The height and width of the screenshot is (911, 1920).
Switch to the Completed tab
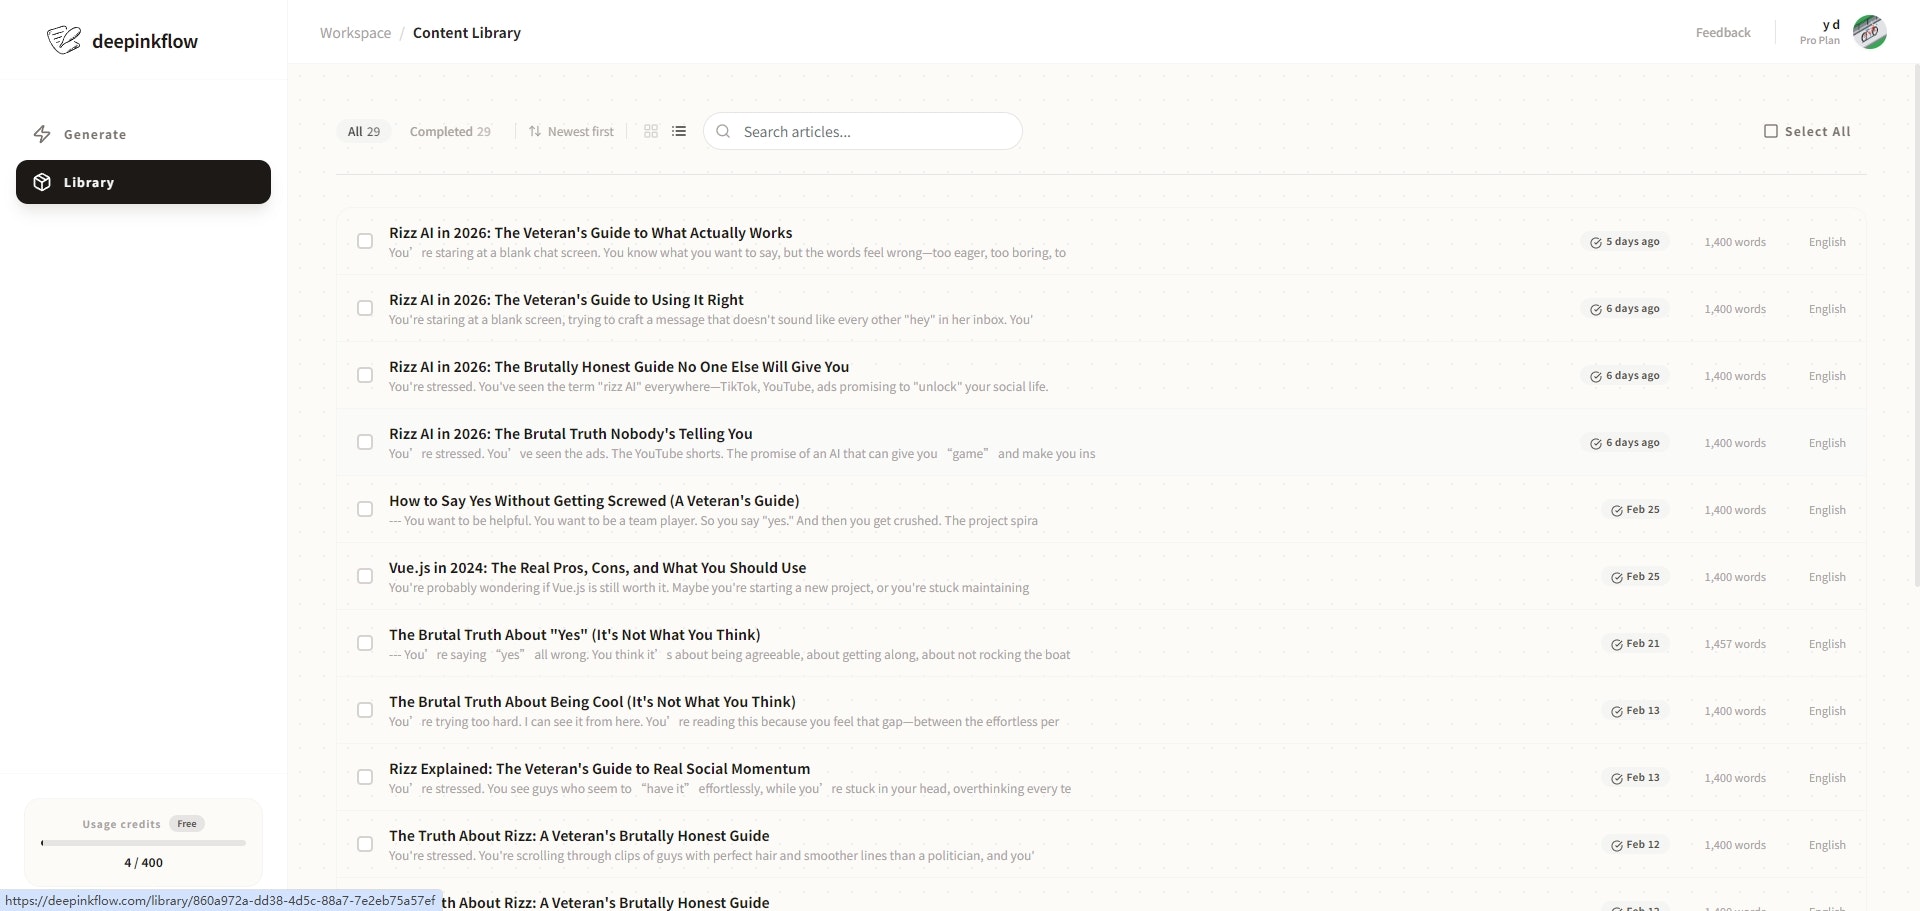[x=450, y=131]
